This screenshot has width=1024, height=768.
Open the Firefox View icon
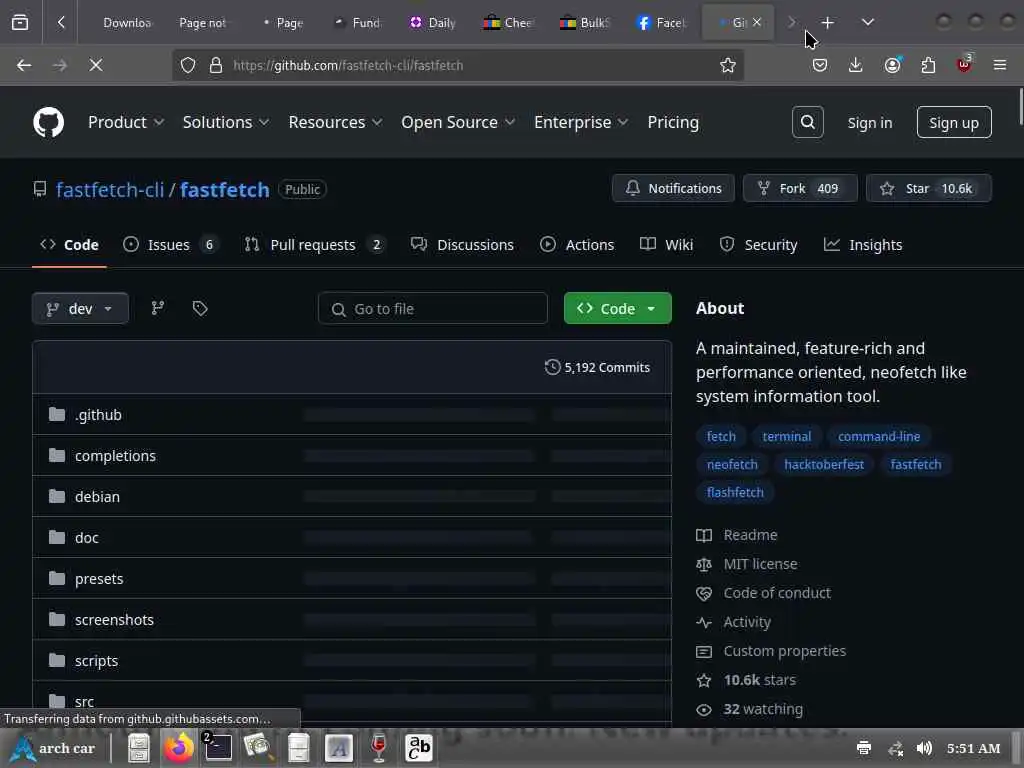click(x=20, y=23)
